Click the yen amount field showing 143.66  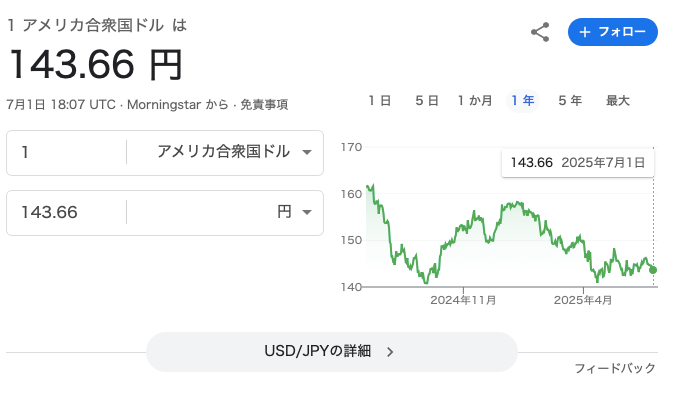tap(67, 212)
